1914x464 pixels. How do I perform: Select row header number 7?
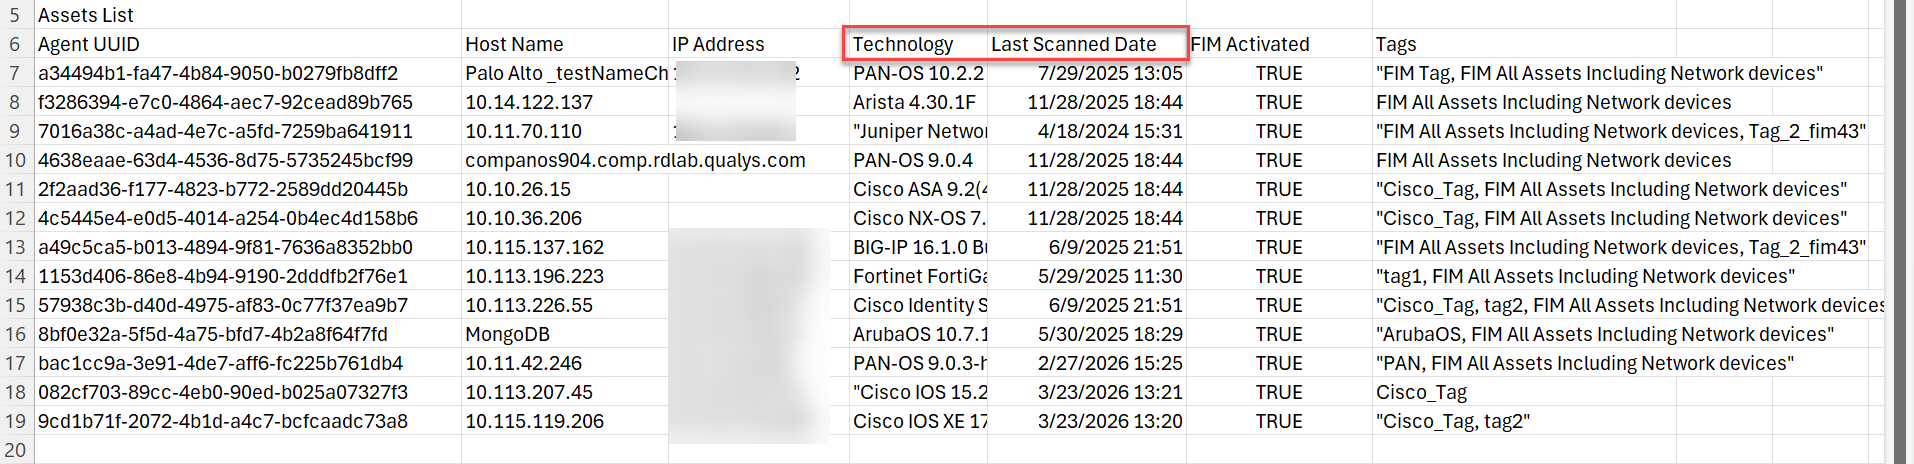pyautogui.click(x=15, y=73)
